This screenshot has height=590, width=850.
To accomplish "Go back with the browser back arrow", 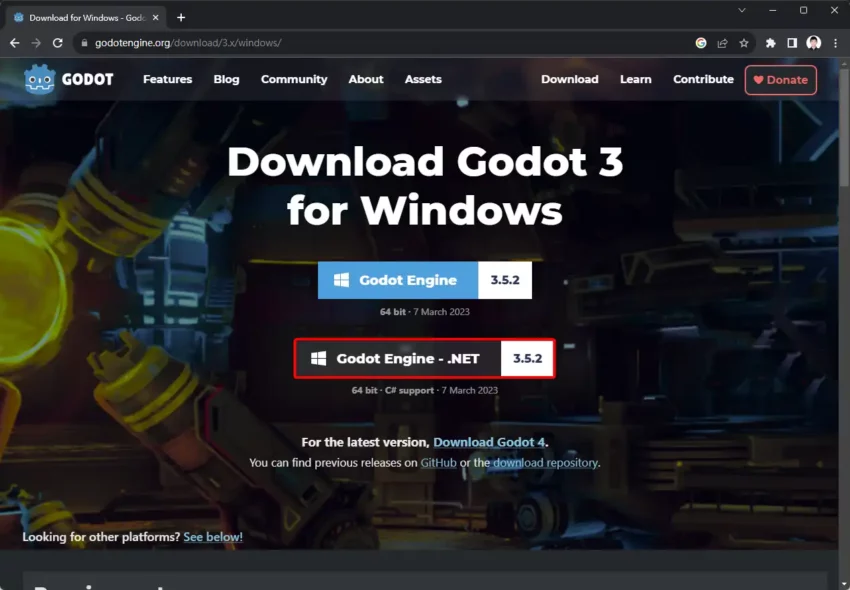I will (15, 43).
